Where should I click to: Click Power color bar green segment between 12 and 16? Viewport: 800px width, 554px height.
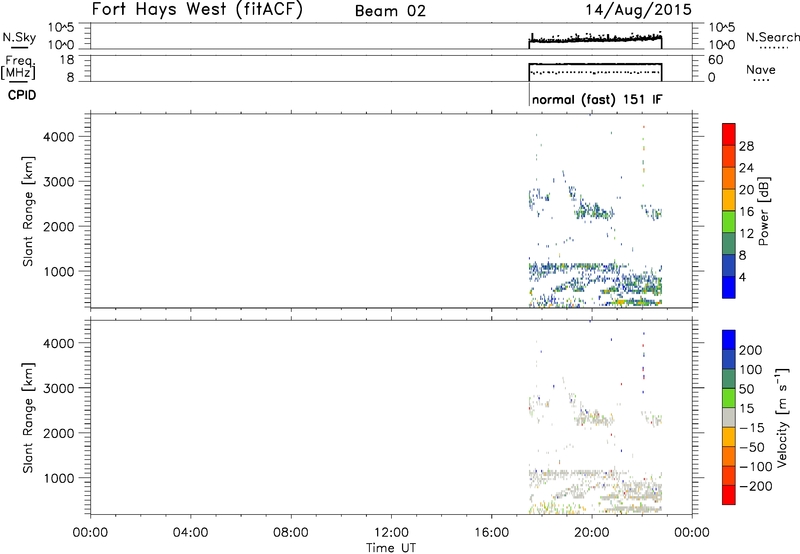tap(729, 221)
